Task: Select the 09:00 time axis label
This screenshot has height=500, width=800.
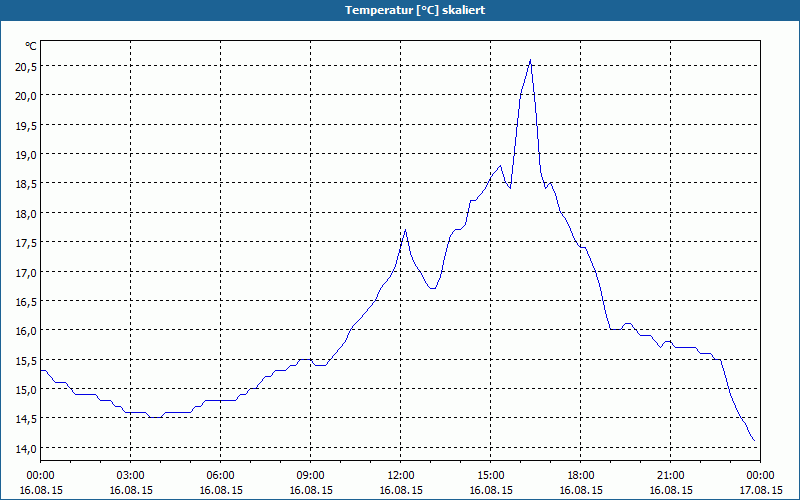Action: click(310, 476)
